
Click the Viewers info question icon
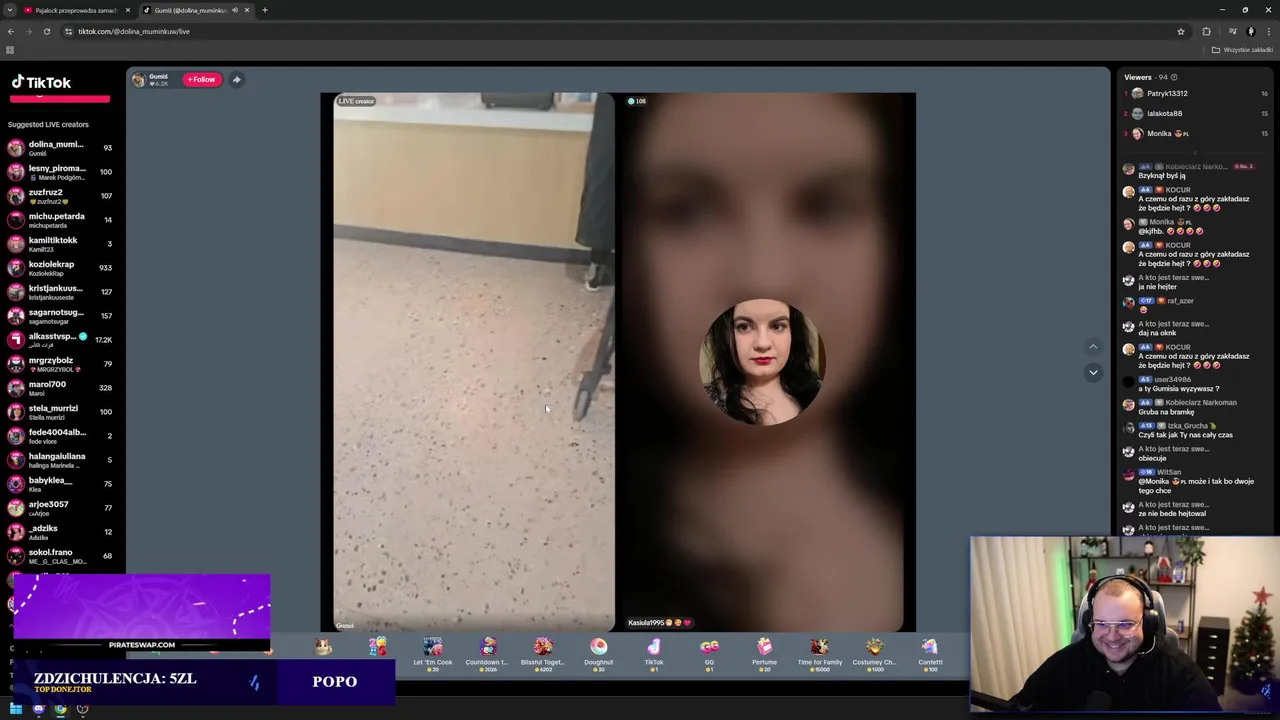pyautogui.click(x=1174, y=77)
